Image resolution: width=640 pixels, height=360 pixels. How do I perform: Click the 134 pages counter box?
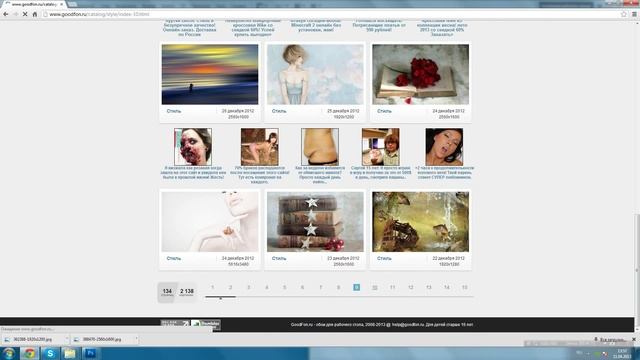(167, 292)
